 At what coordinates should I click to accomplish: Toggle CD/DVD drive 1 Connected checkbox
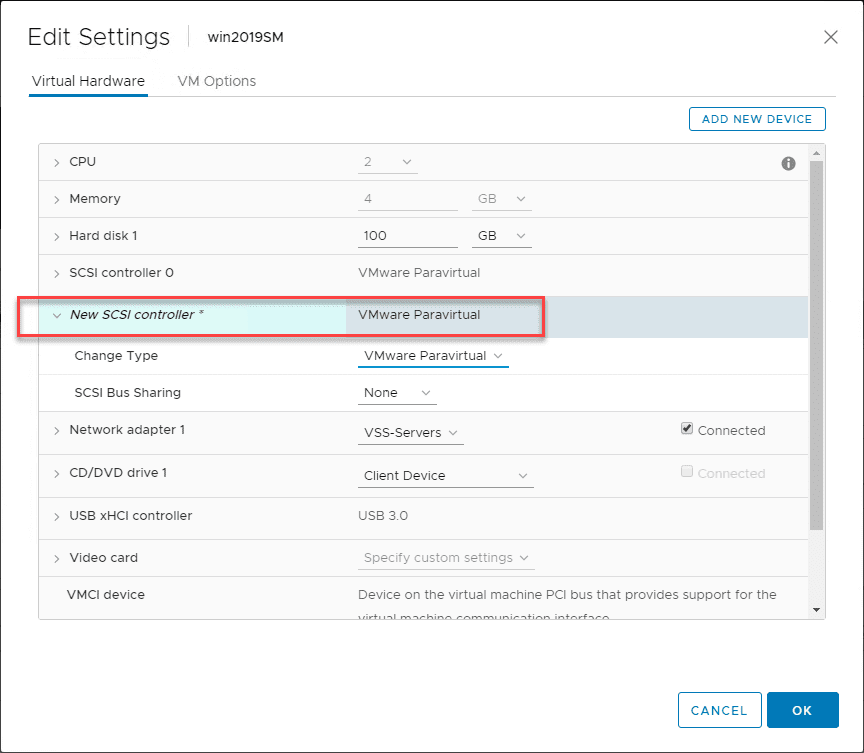click(x=687, y=472)
